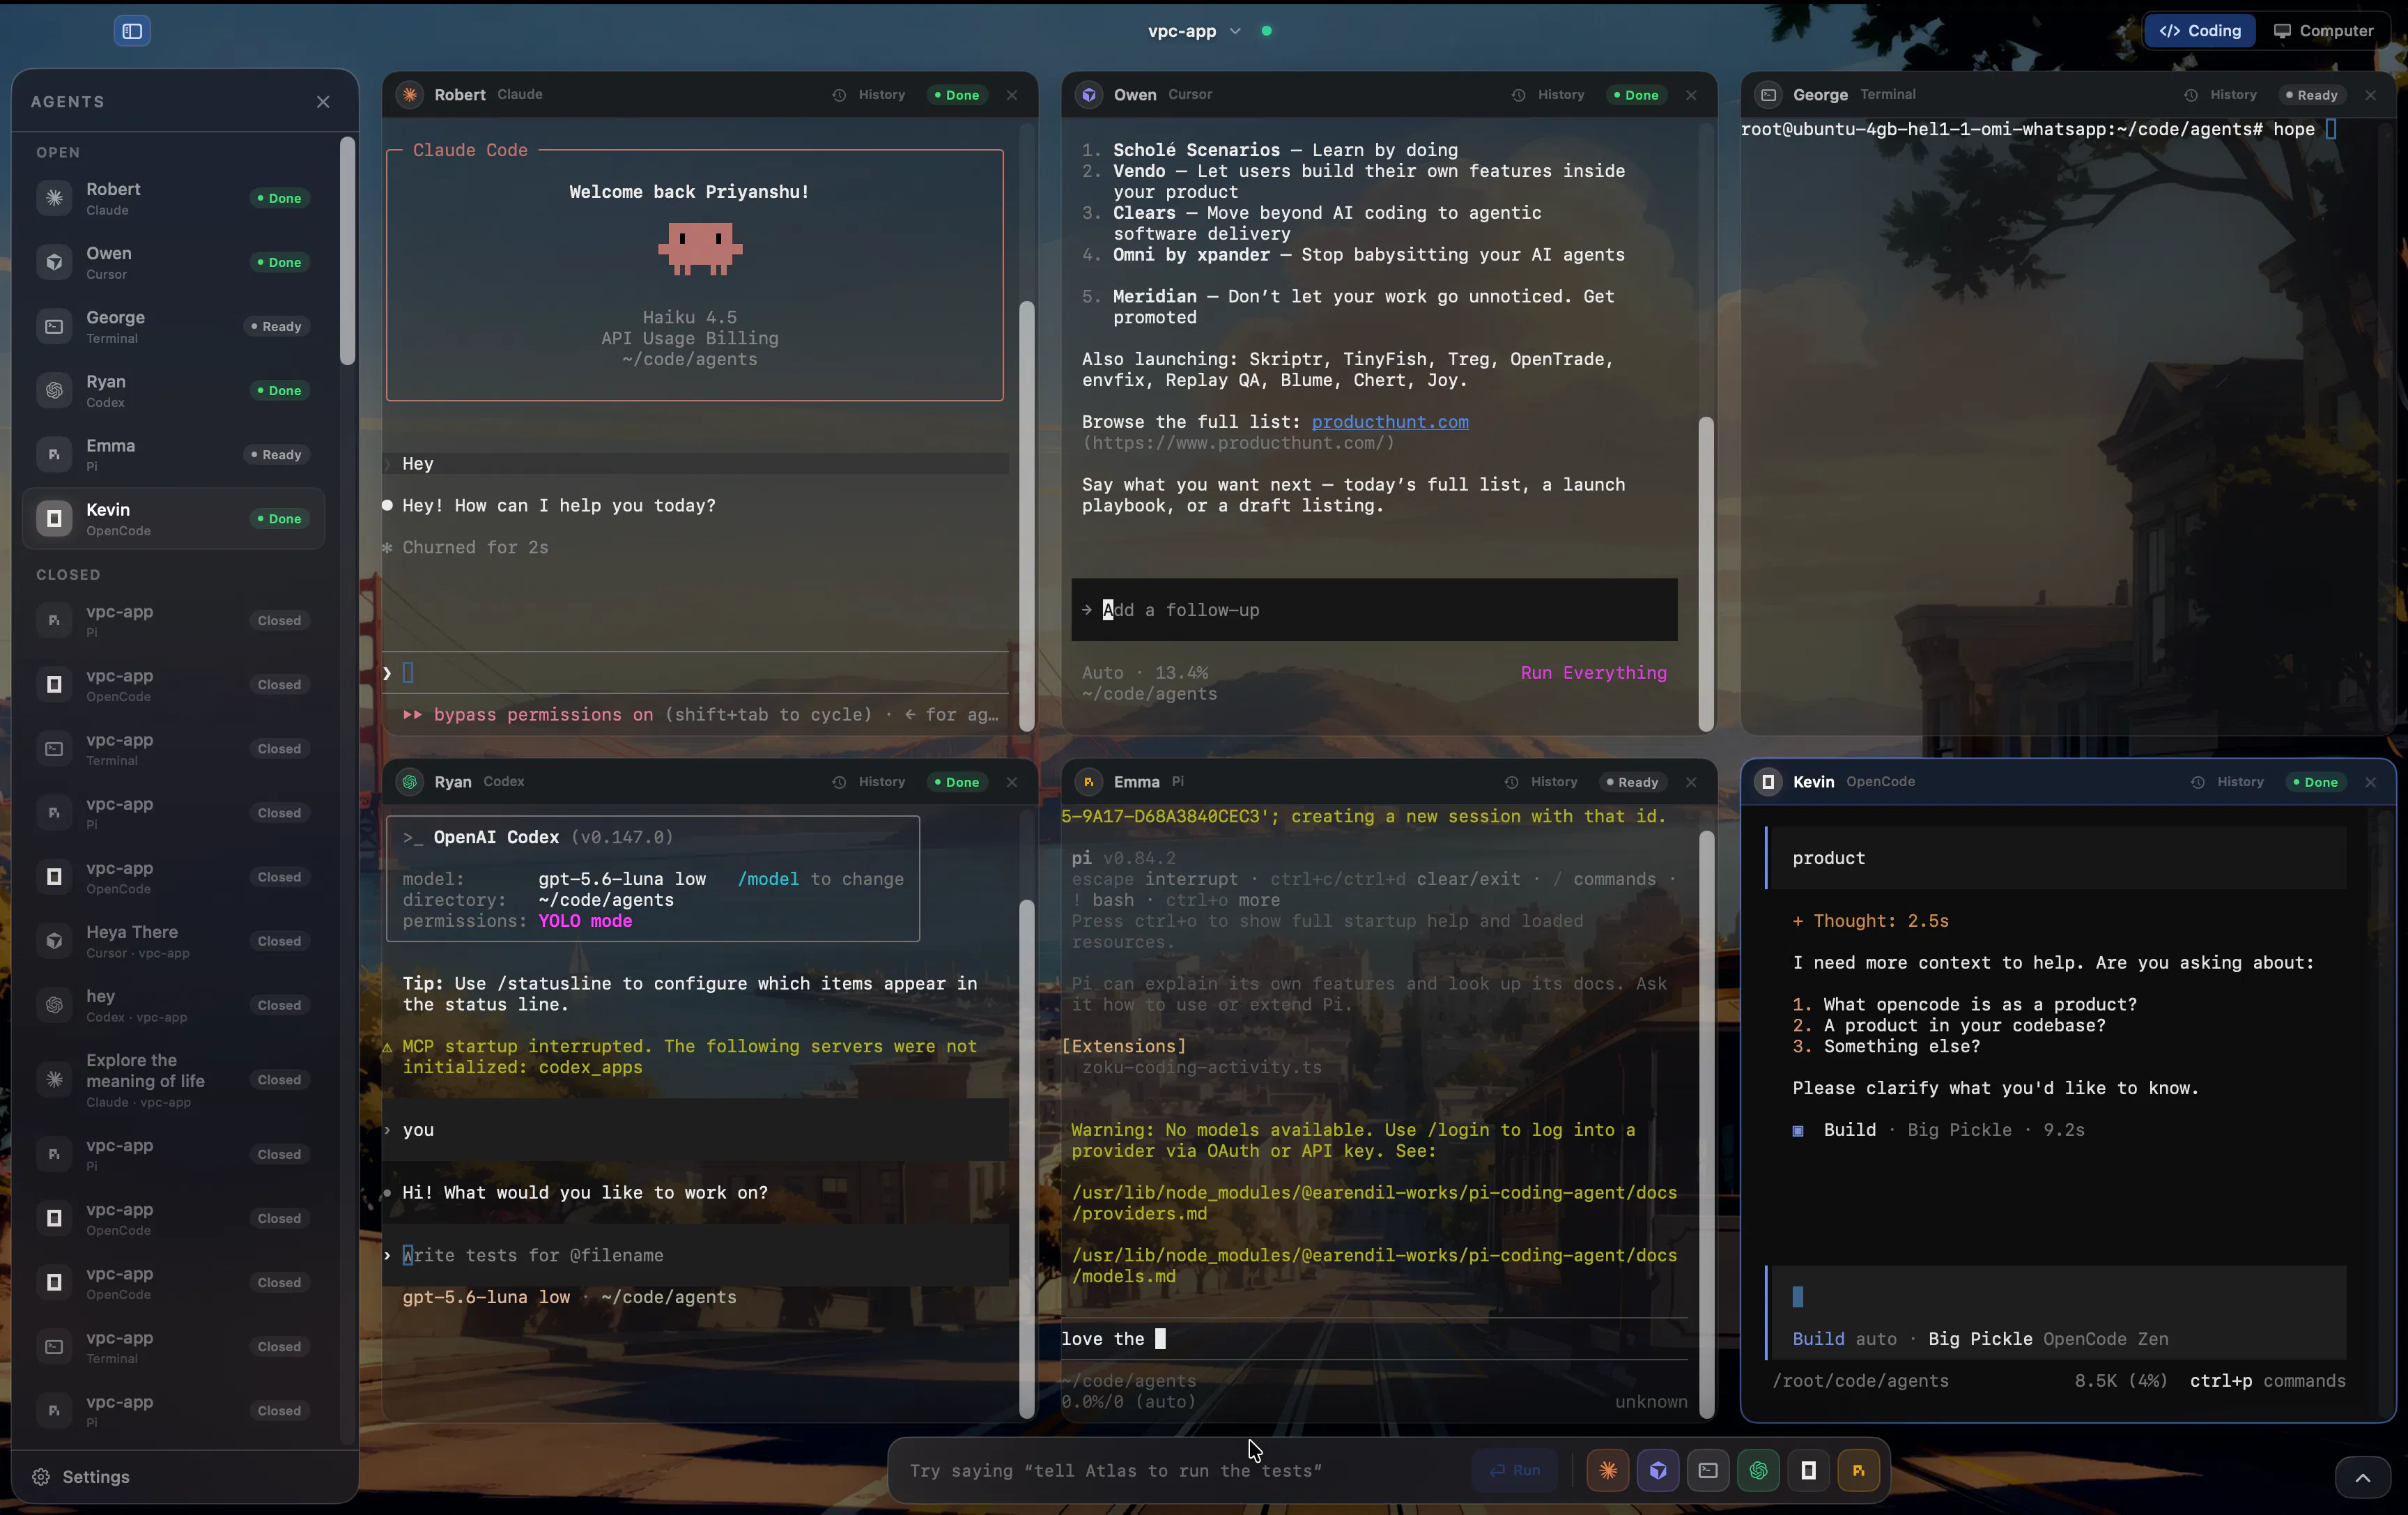Toggle the sidebar panel icon
2408x1515 pixels.
[x=132, y=31]
